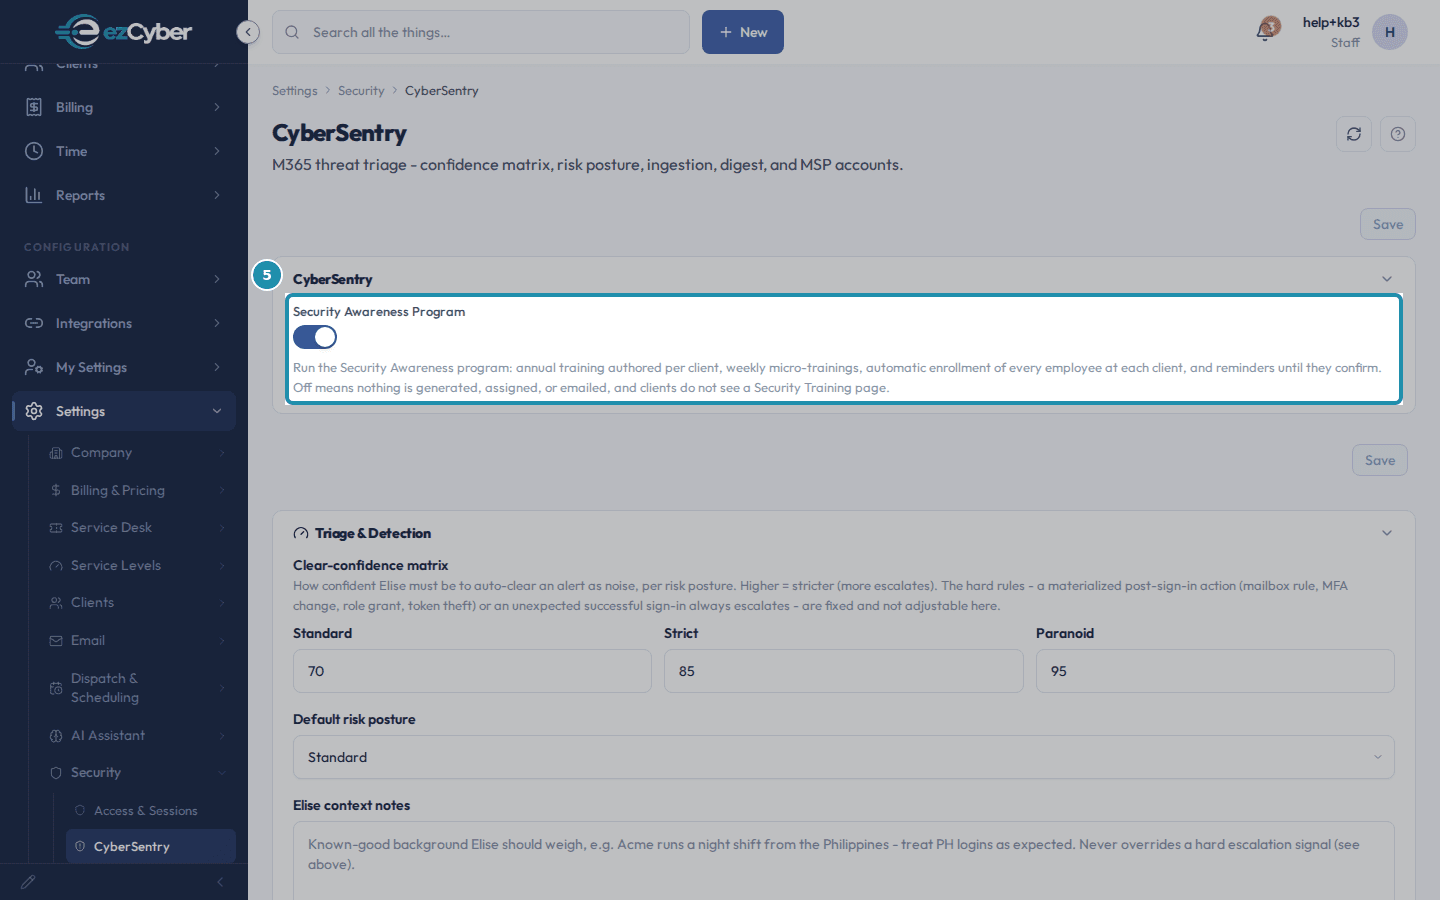Click the pencil edit icon at sidebar bottom

(x=28, y=882)
